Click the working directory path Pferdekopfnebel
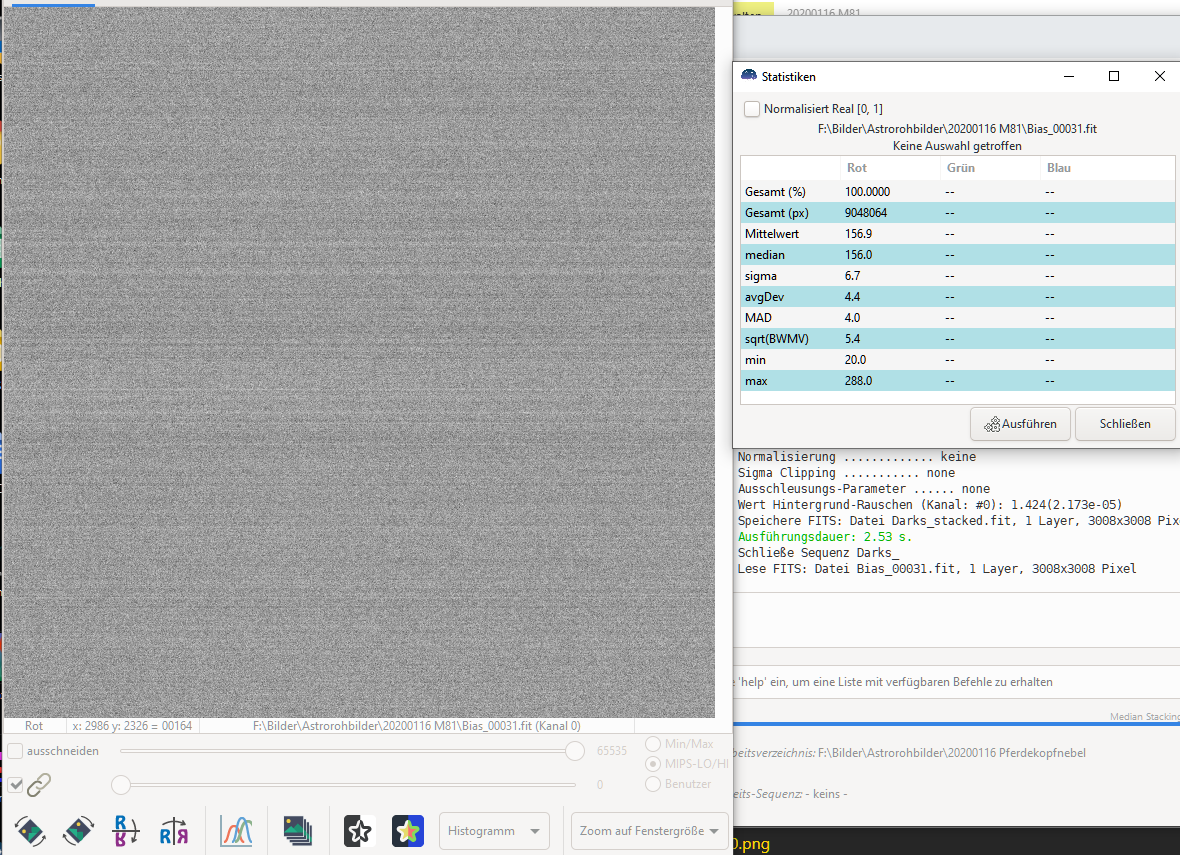1180x855 pixels. coord(951,753)
